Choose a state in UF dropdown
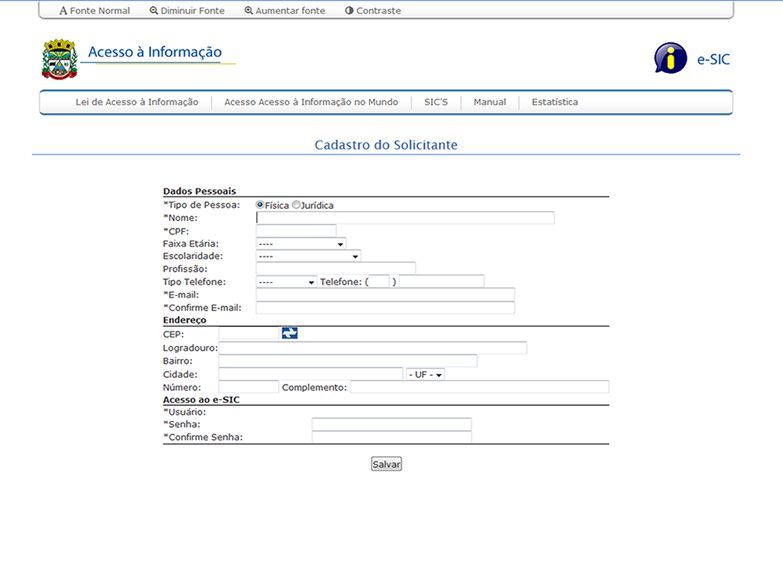Screen dimensions: 783x578 (425, 374)
